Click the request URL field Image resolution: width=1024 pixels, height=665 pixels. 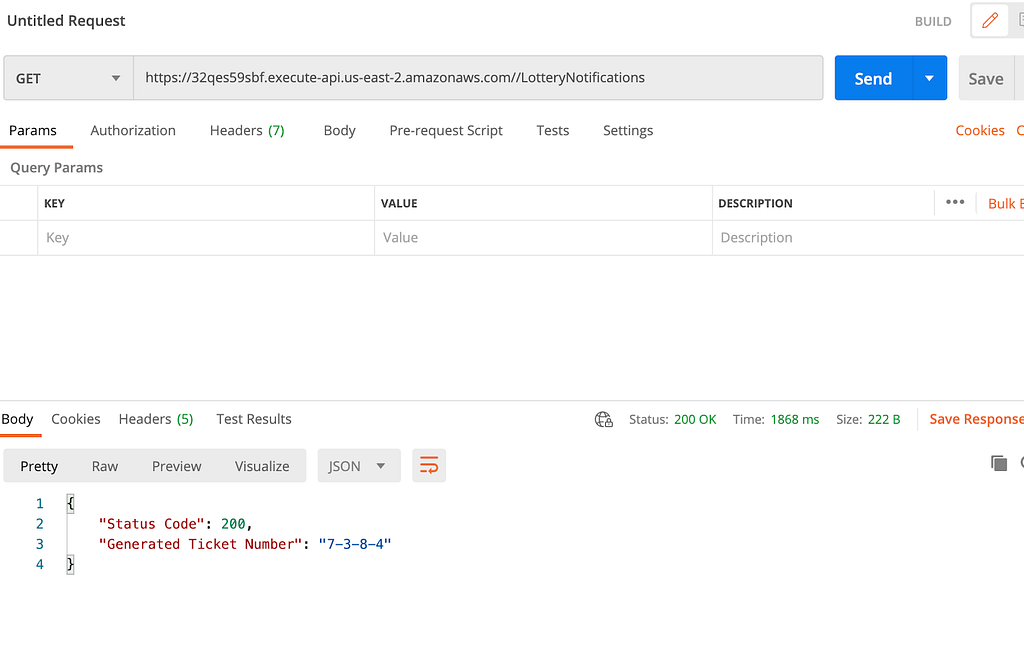click(478, 78)
